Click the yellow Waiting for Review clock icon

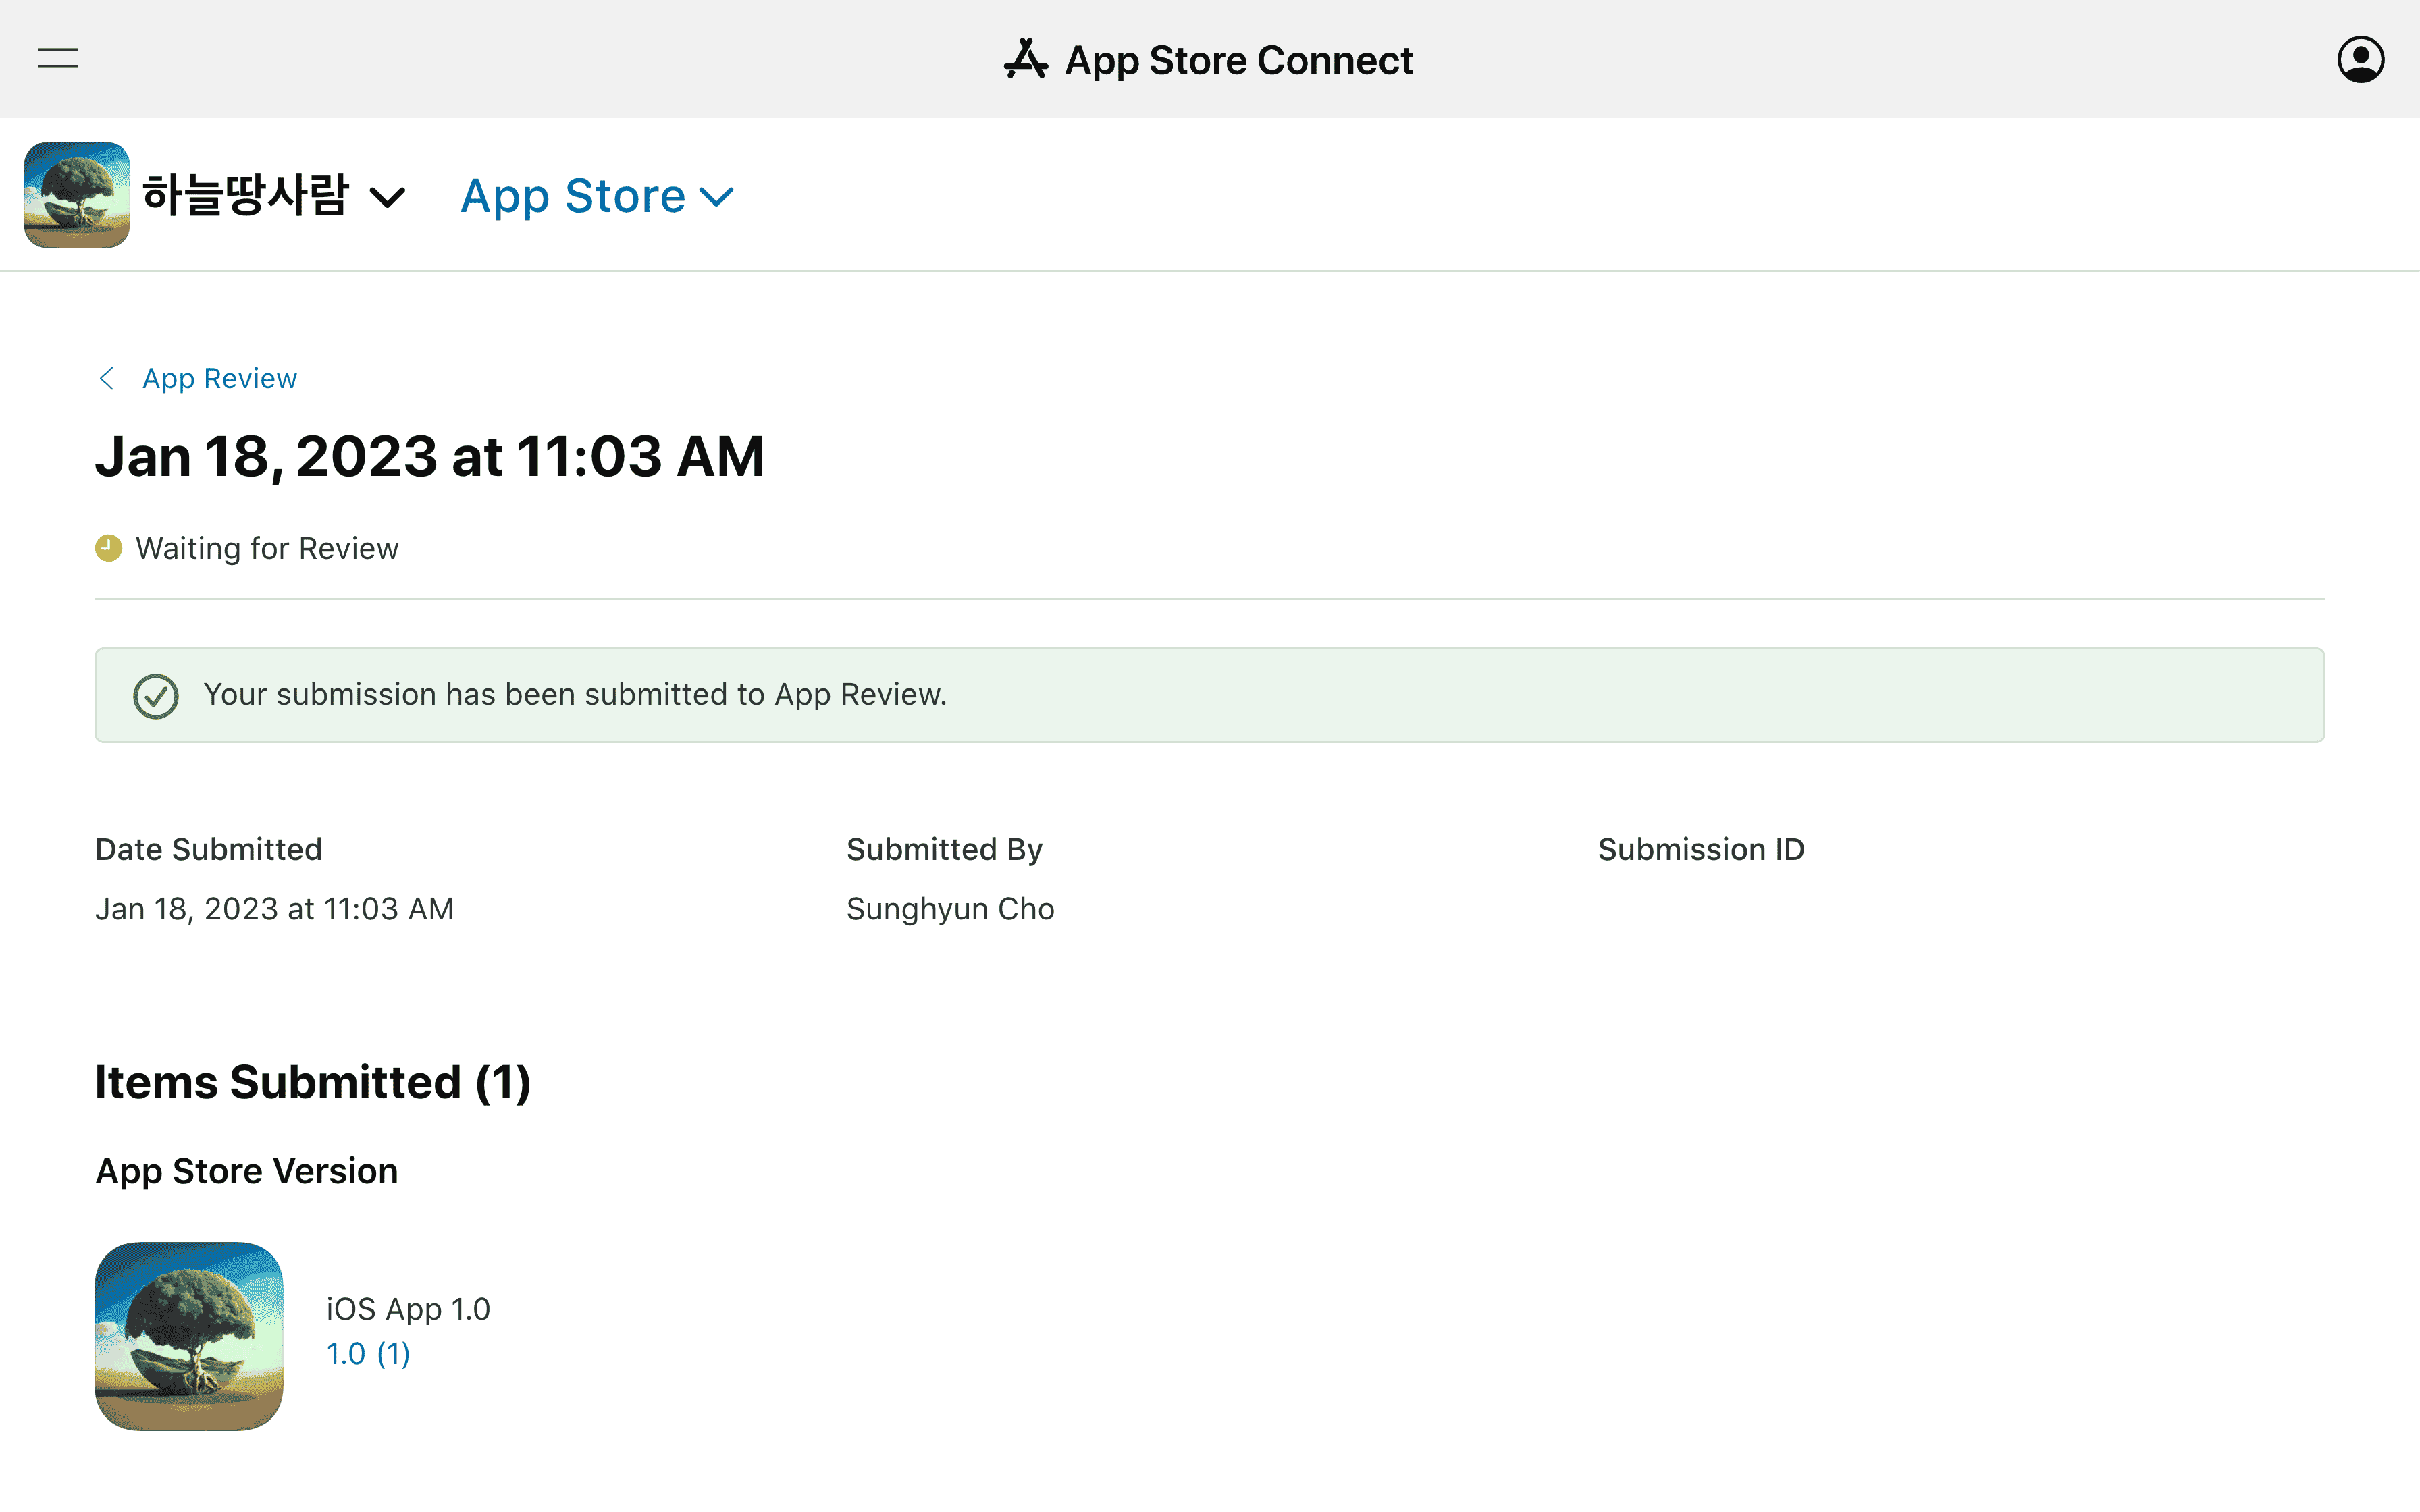point(108,548)
